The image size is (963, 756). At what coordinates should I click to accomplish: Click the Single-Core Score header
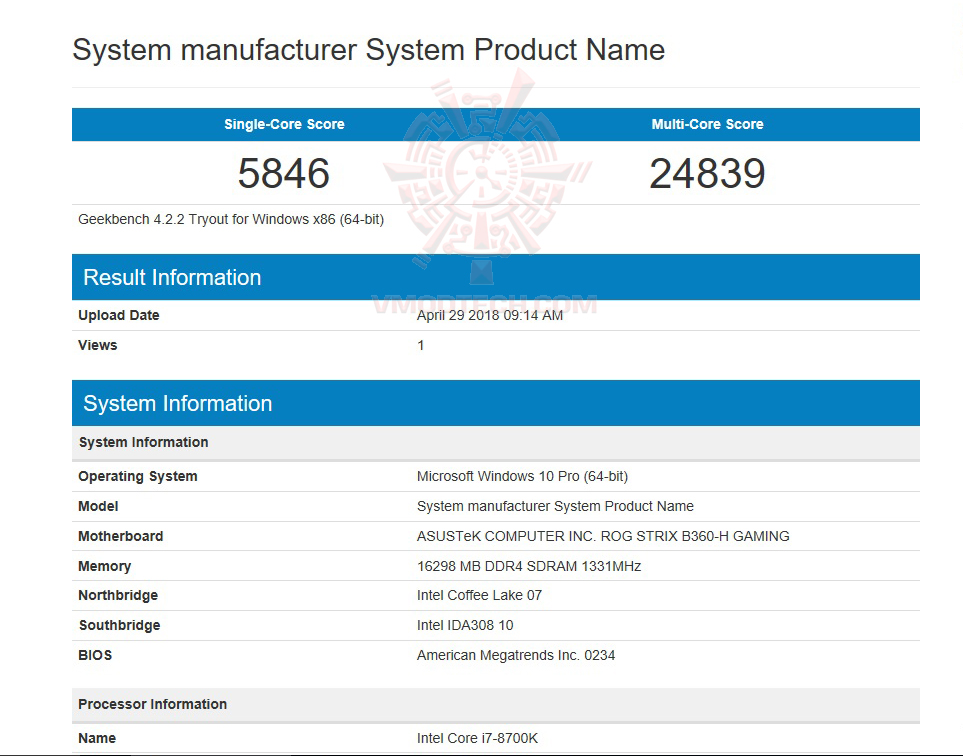(284, 124)
